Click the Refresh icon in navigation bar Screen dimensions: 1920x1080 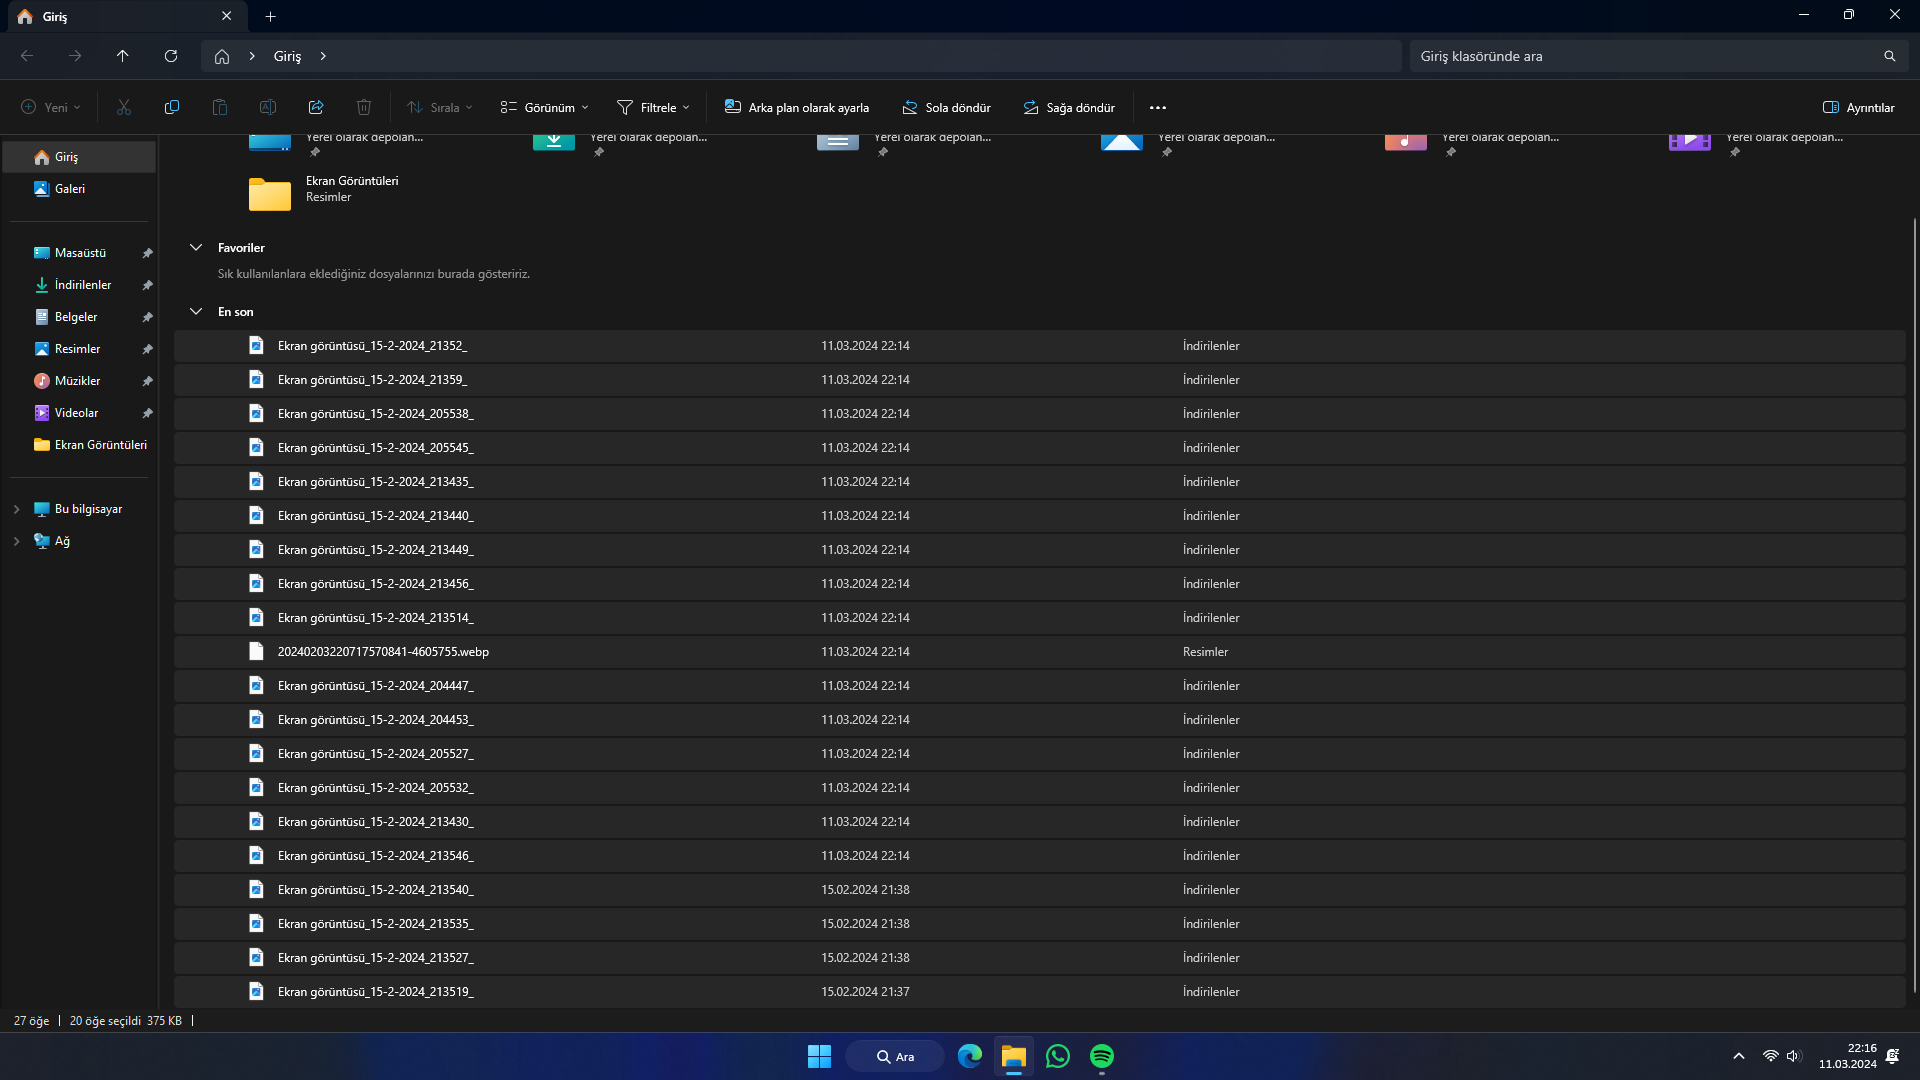[x=171, y=56]
